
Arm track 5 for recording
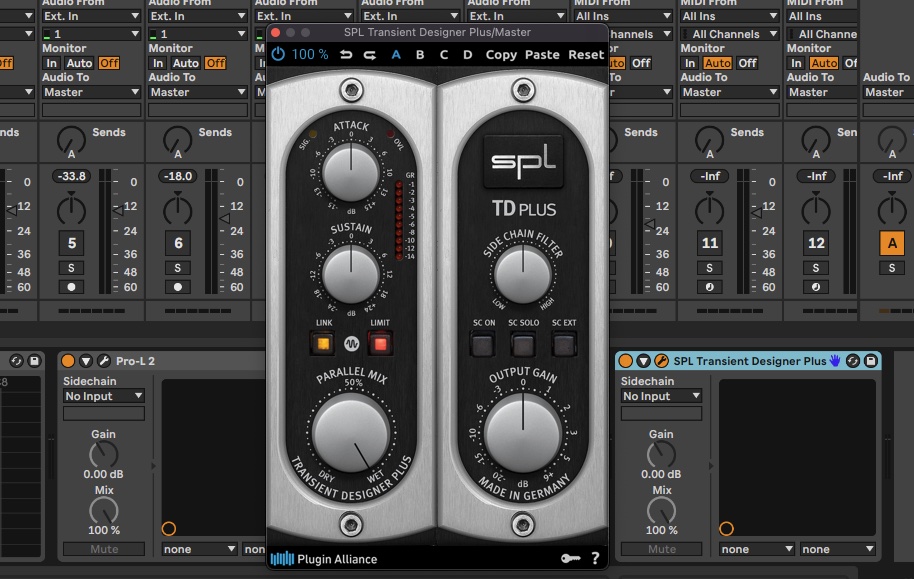click(x=71, y=287)
